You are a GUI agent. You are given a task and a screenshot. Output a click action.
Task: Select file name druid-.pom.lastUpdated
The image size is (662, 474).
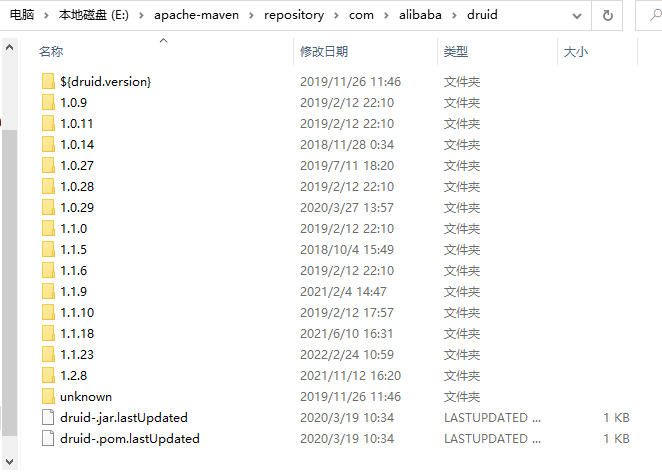(x=130, y=439)
